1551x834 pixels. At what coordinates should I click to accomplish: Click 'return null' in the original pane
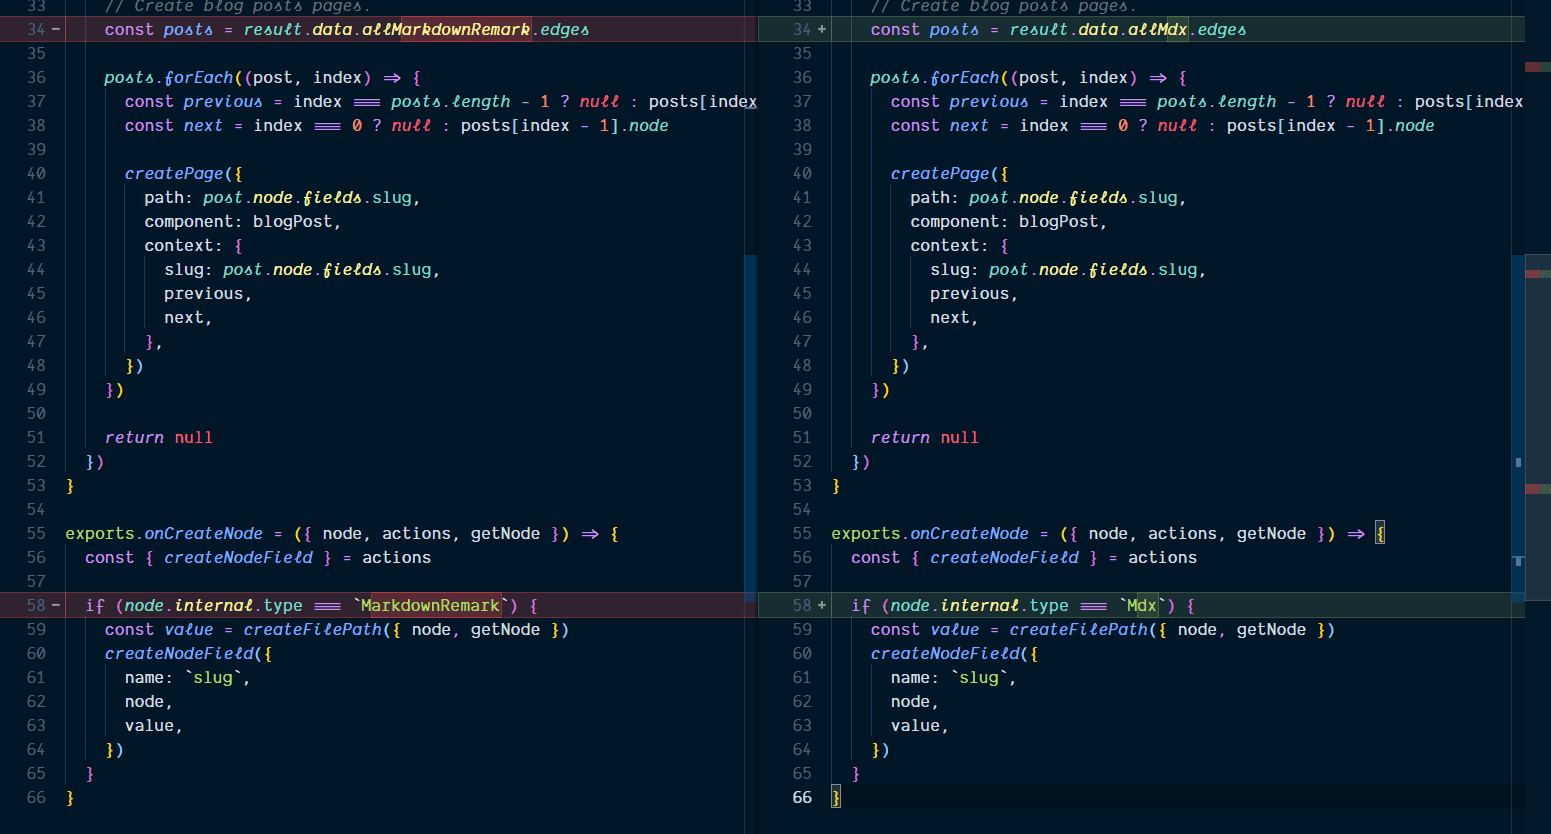158,437
